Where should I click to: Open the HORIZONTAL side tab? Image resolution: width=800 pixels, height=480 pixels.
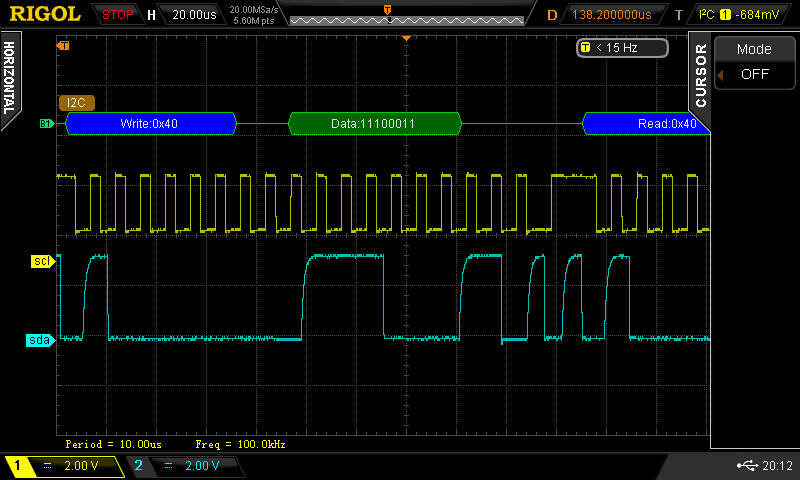click(9, 78)
